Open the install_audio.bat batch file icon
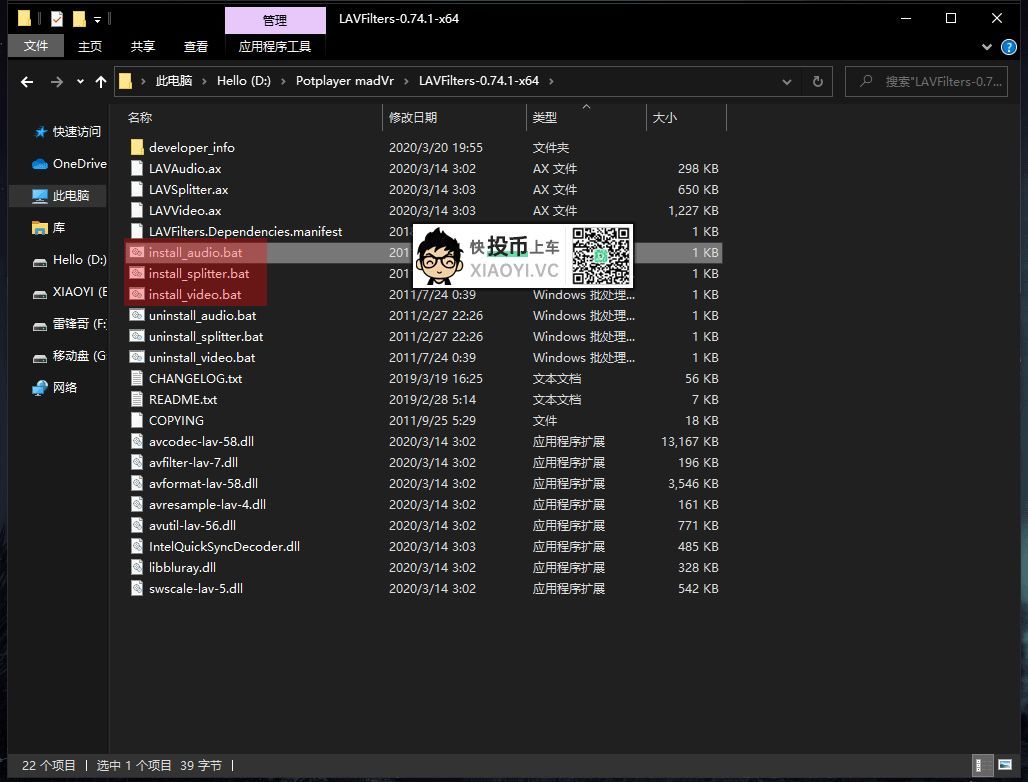The height and width of the screenshot is (782, 1028). coord(137,253)
